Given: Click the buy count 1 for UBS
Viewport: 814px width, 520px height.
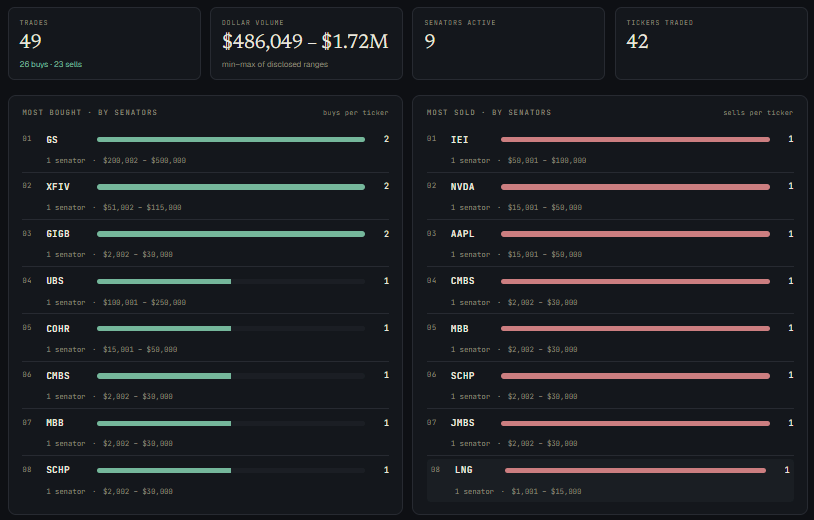Looking at the screenshot, I should [386, 281].
